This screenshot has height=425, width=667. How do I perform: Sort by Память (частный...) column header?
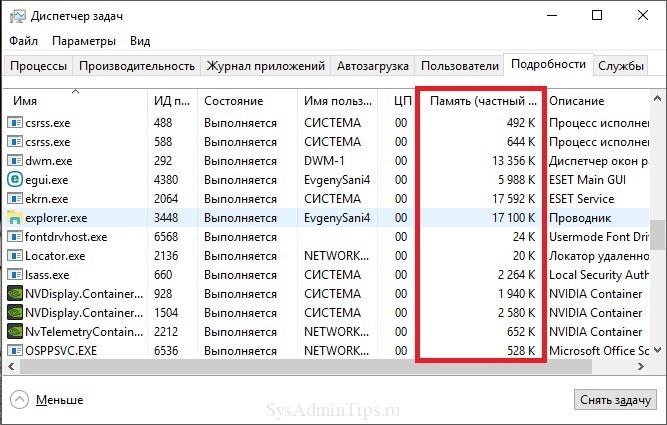481,101
